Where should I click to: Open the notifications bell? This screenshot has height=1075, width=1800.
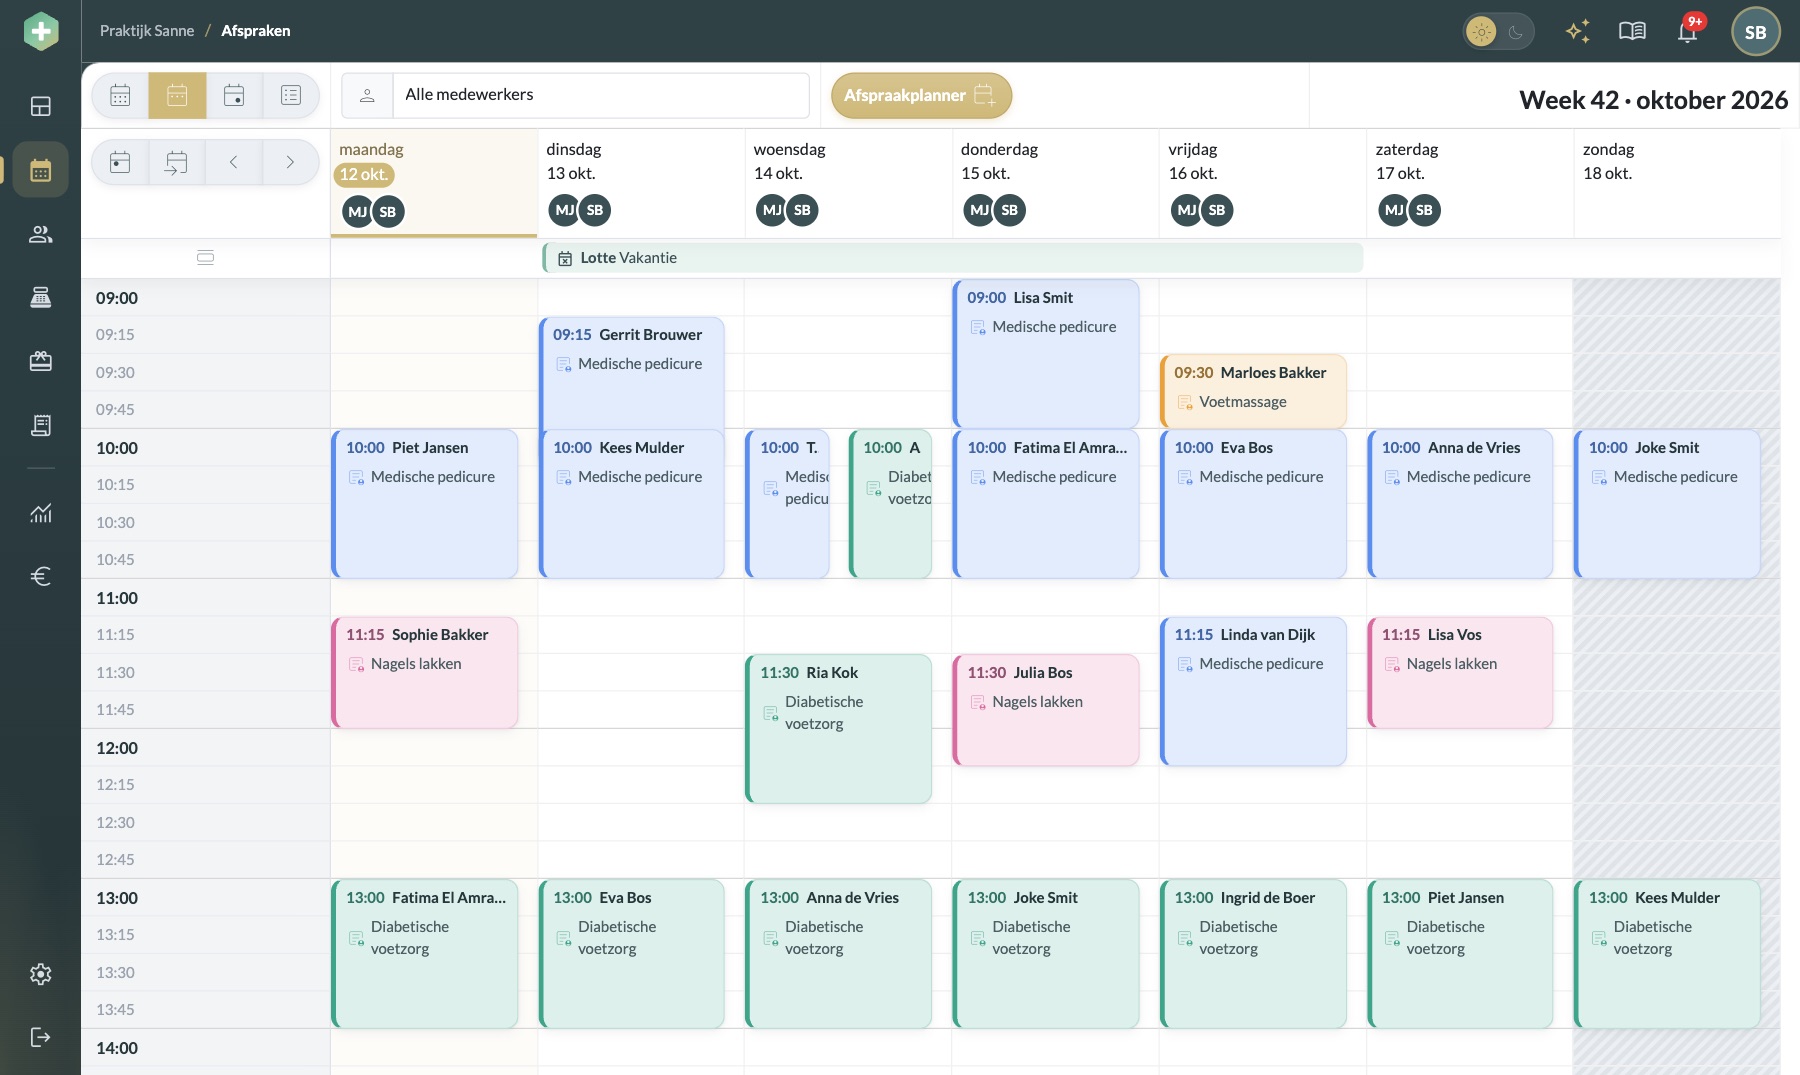1688,31
